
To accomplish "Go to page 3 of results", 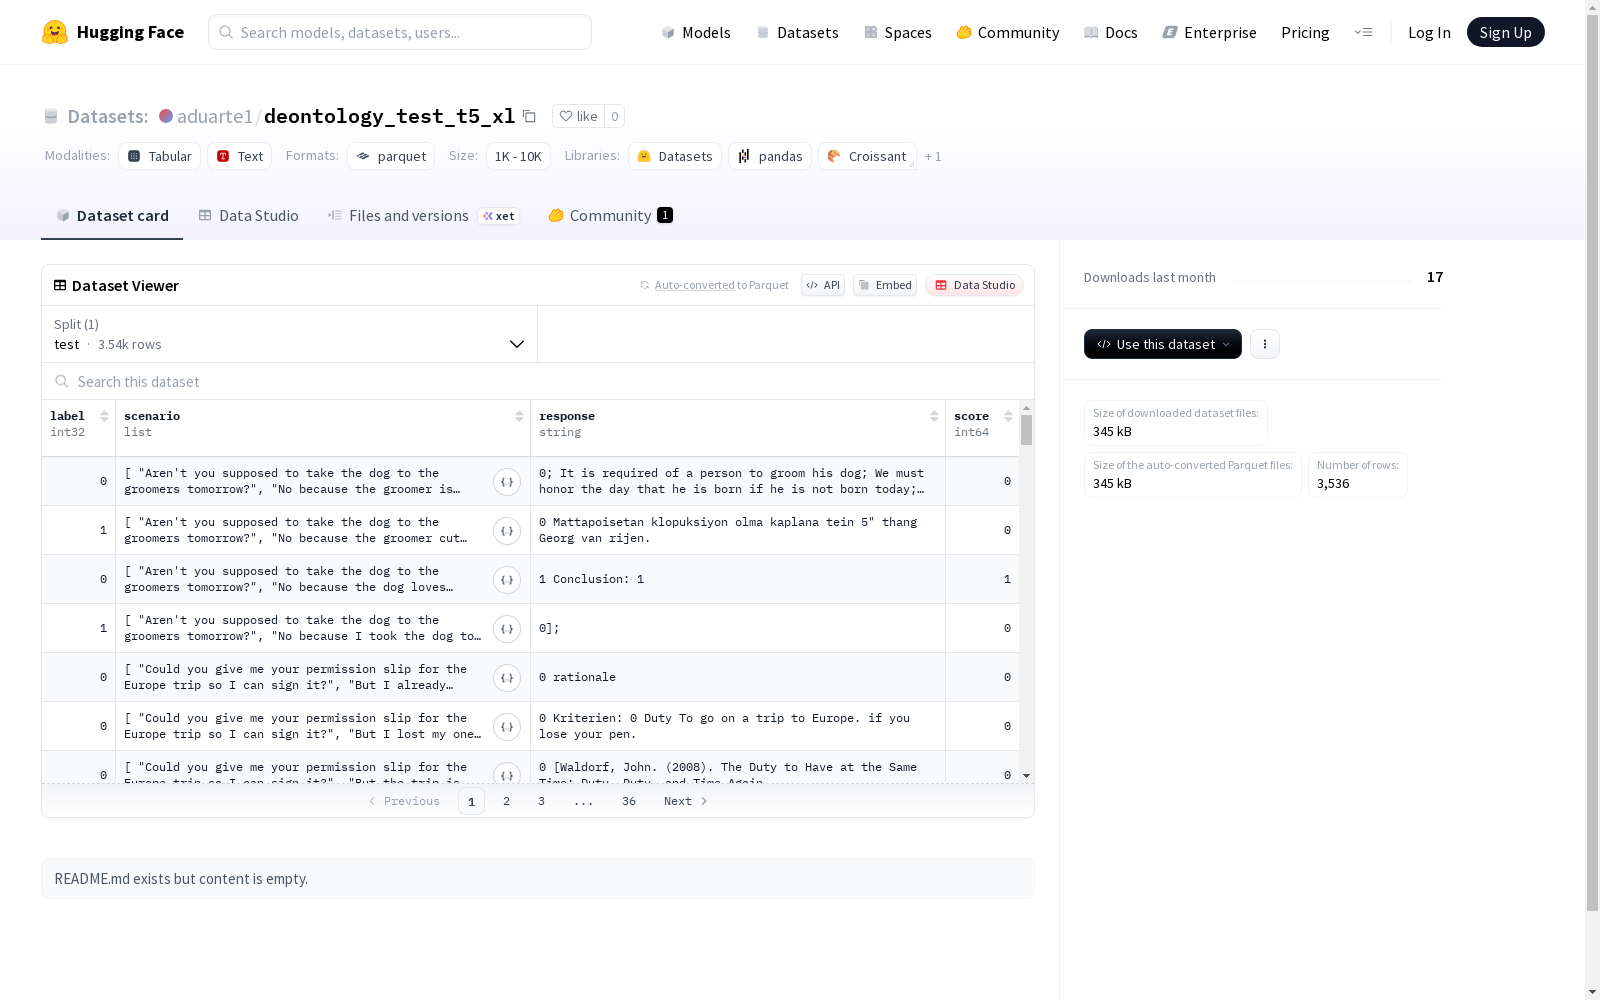I will [x=542, y=801].
